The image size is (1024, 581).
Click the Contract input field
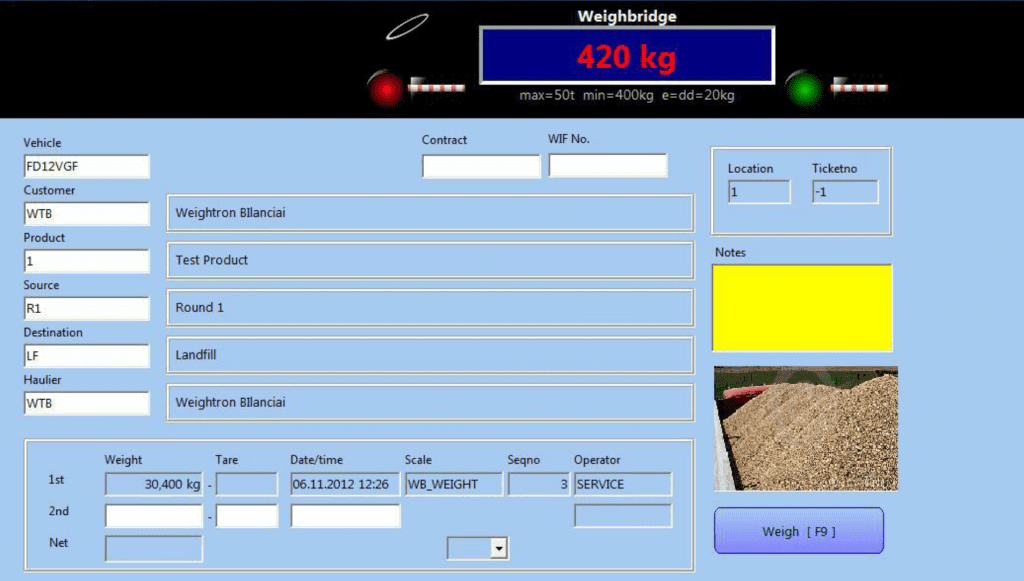[x=481, y=166]
